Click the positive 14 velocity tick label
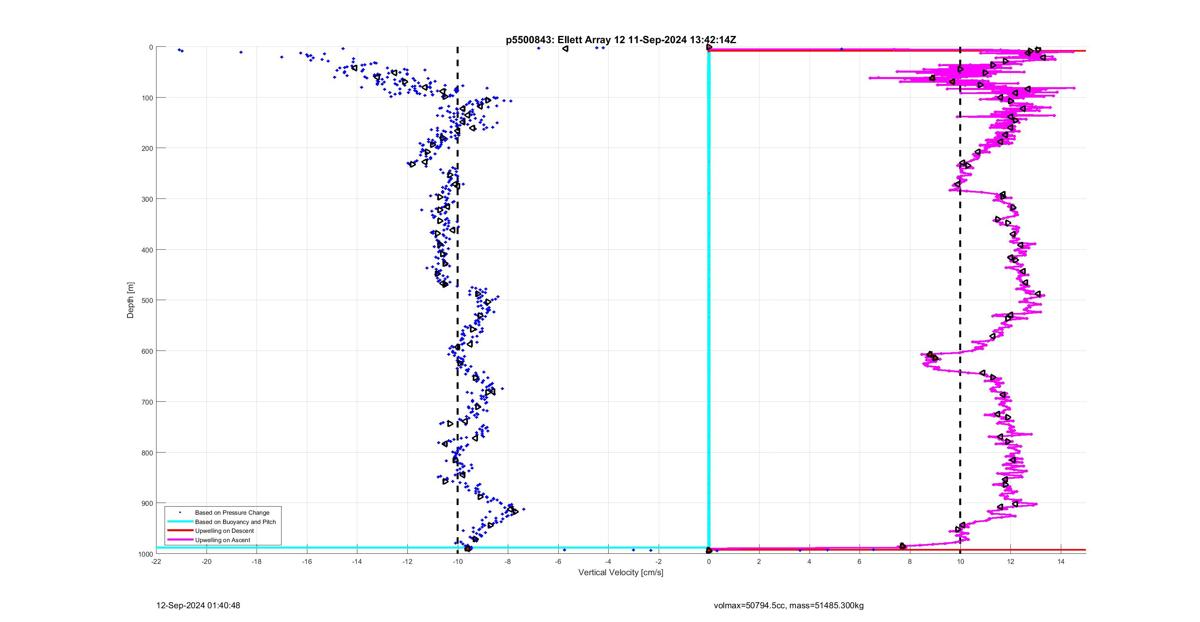 pos(1060,562)
